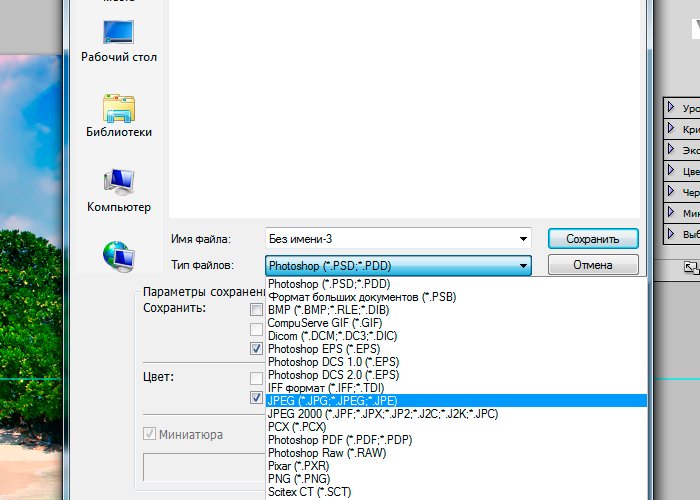Select the network globe icon in sidebar
700x500 pixels.
(118, 254)
